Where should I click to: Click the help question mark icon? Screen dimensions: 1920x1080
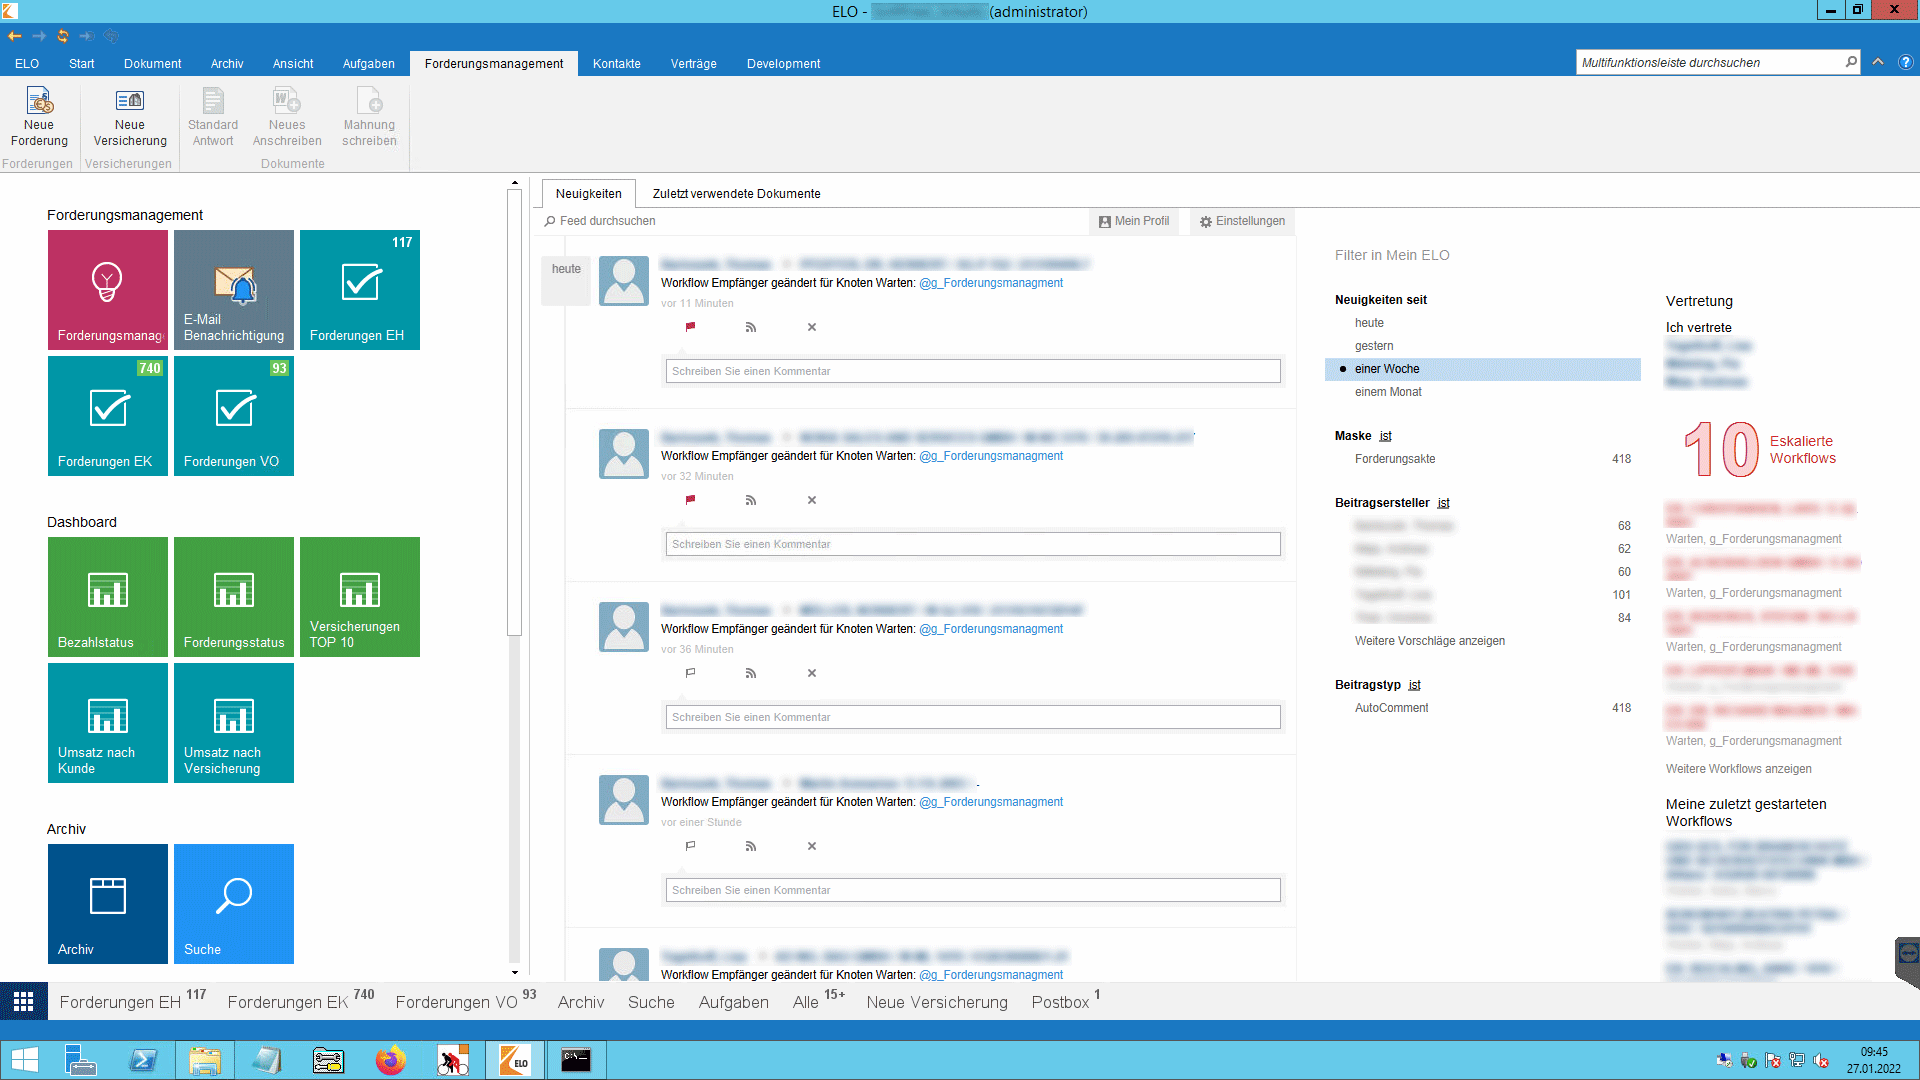point(1906,62)
